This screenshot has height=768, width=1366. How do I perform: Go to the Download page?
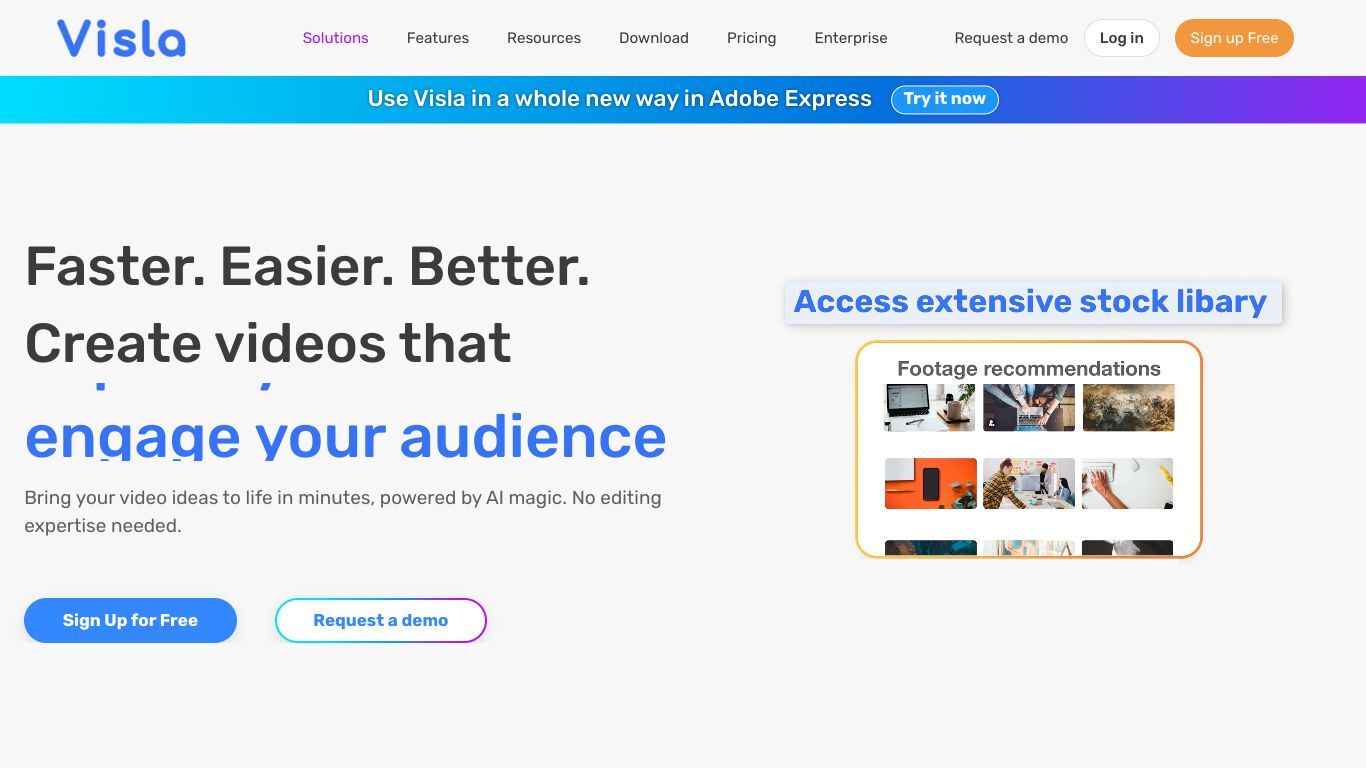coord(653,38)
